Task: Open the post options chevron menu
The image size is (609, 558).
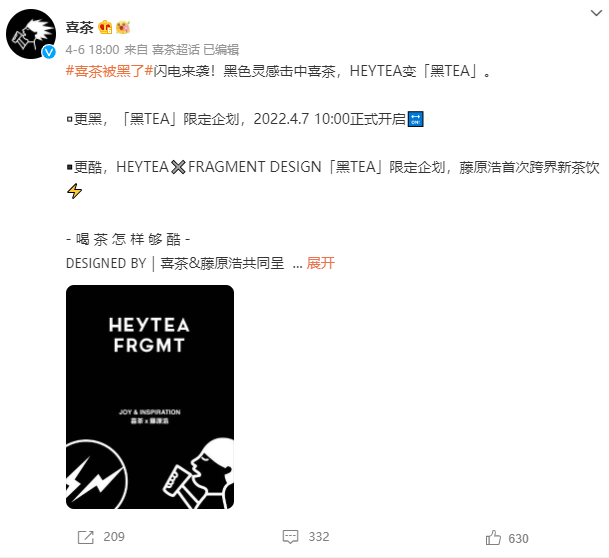Action: pos(596,13)
